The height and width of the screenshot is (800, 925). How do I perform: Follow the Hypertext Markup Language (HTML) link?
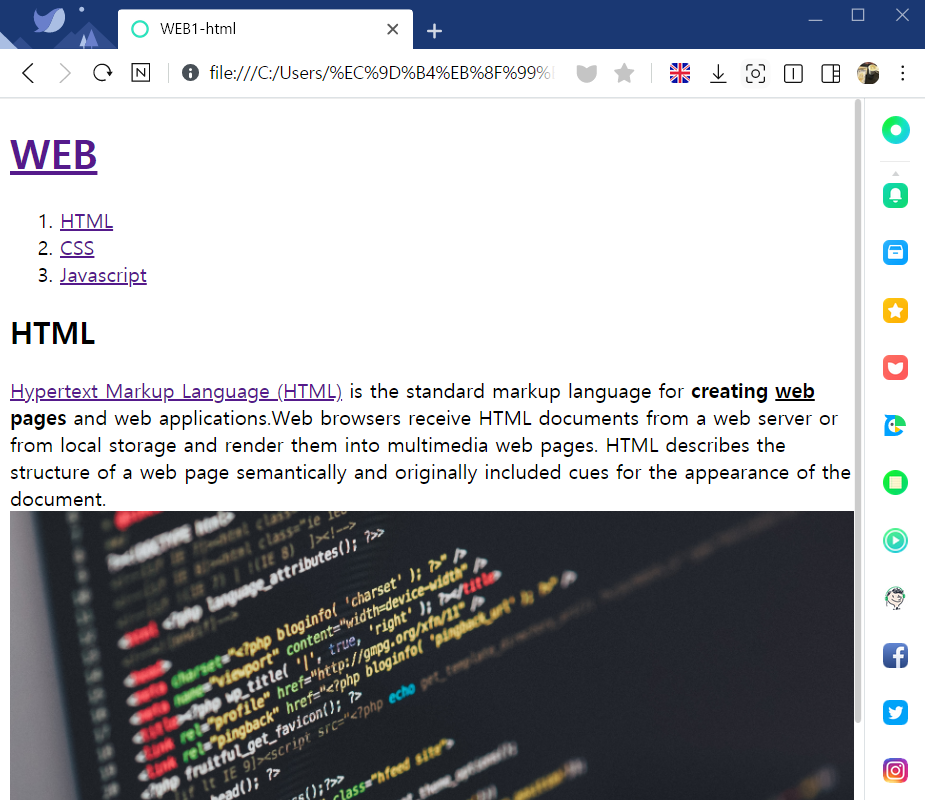point(176,391)
